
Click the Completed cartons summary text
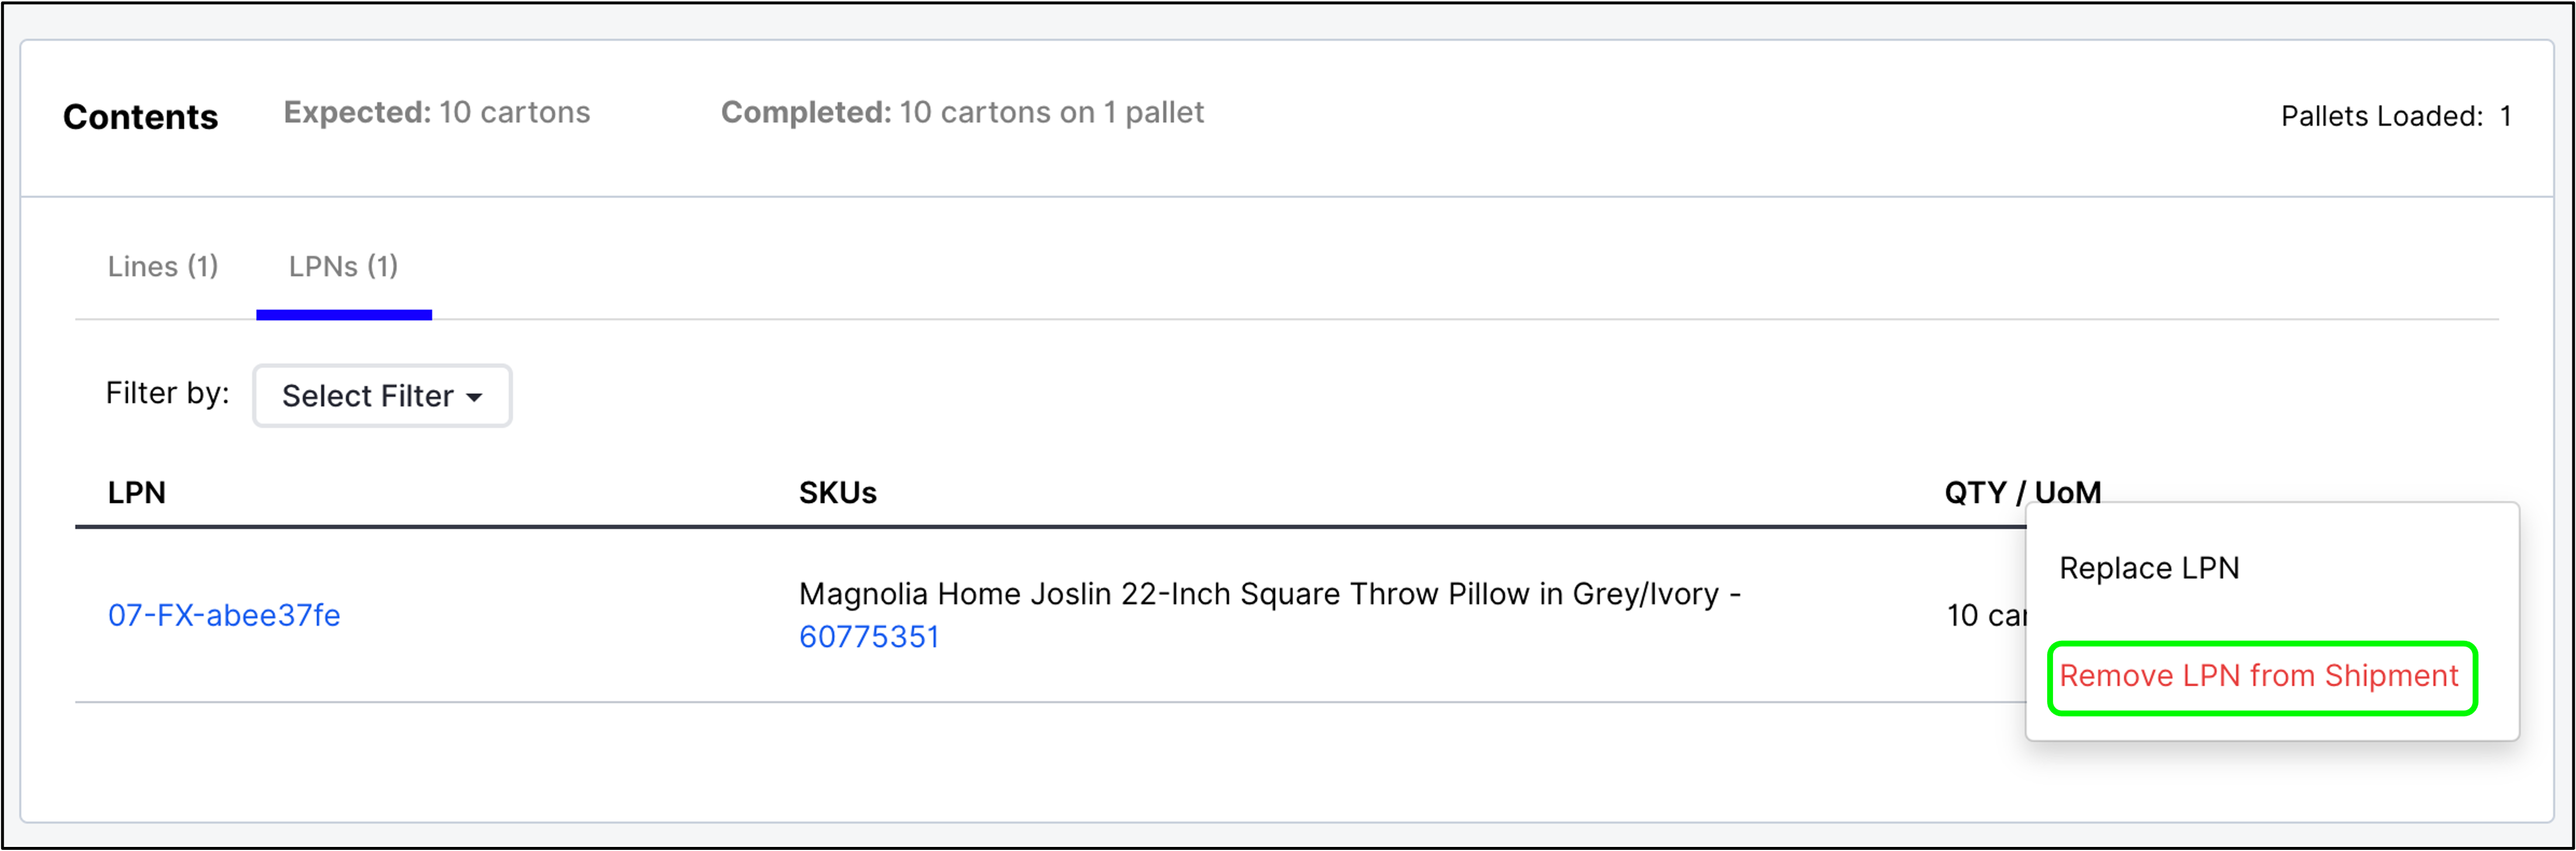click(963, 112)
